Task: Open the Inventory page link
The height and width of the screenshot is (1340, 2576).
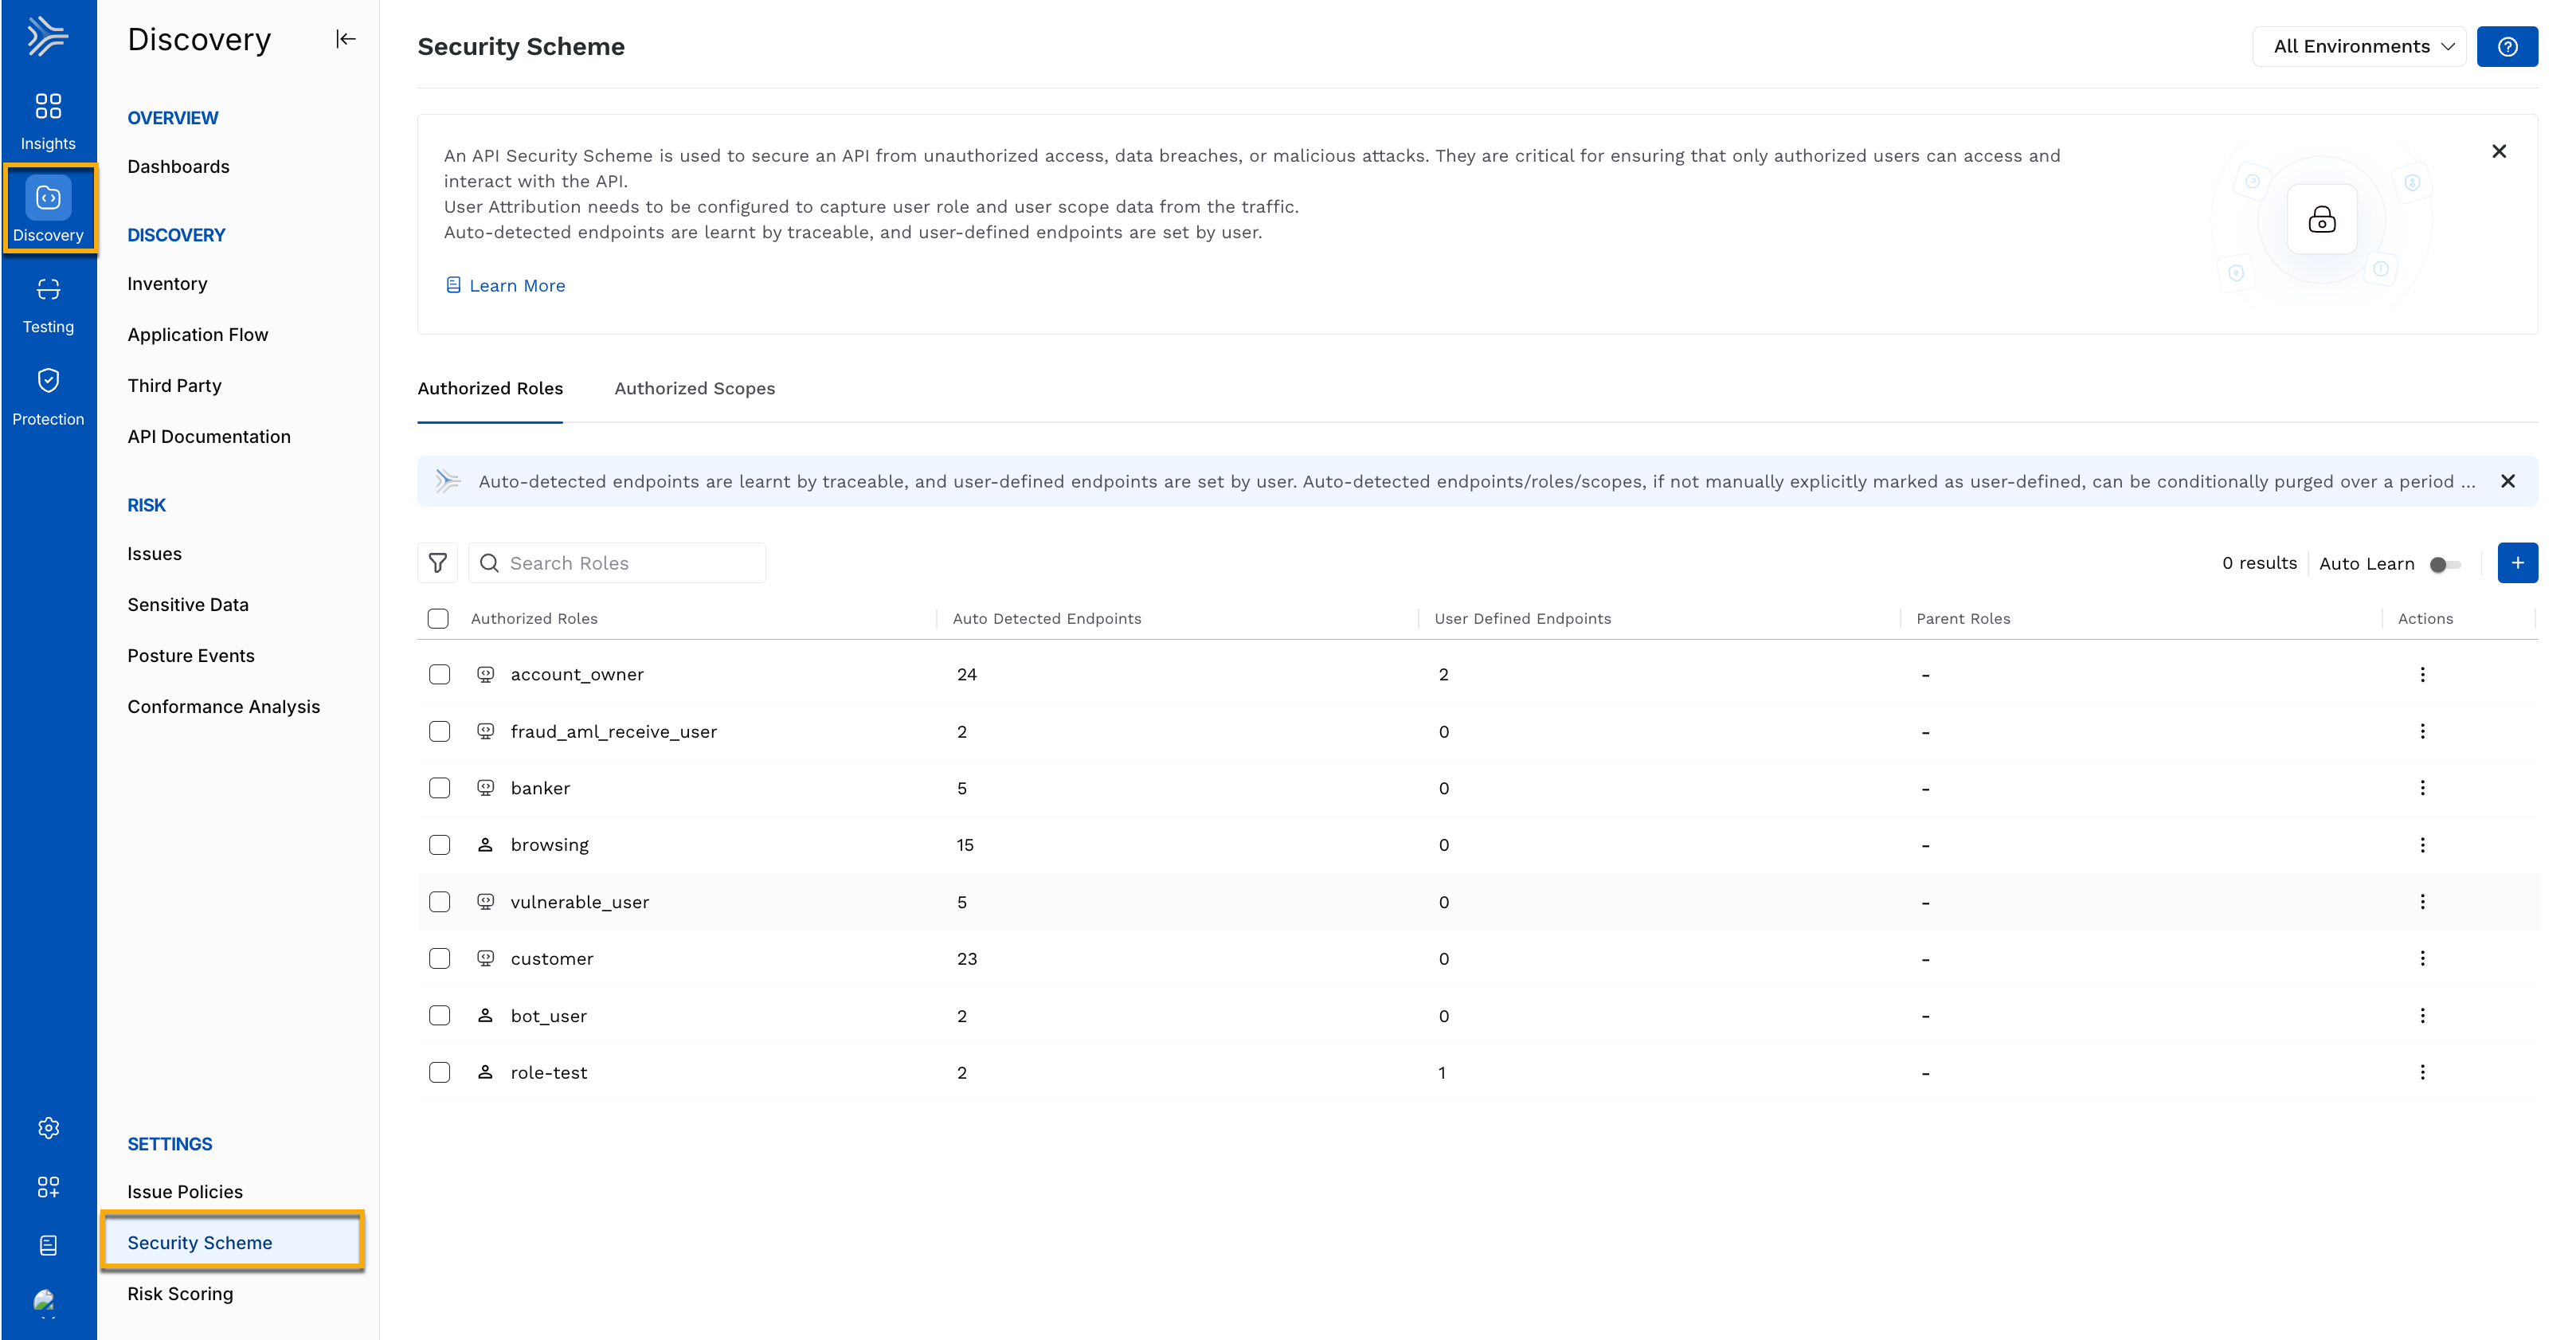Action: point(167,284)
